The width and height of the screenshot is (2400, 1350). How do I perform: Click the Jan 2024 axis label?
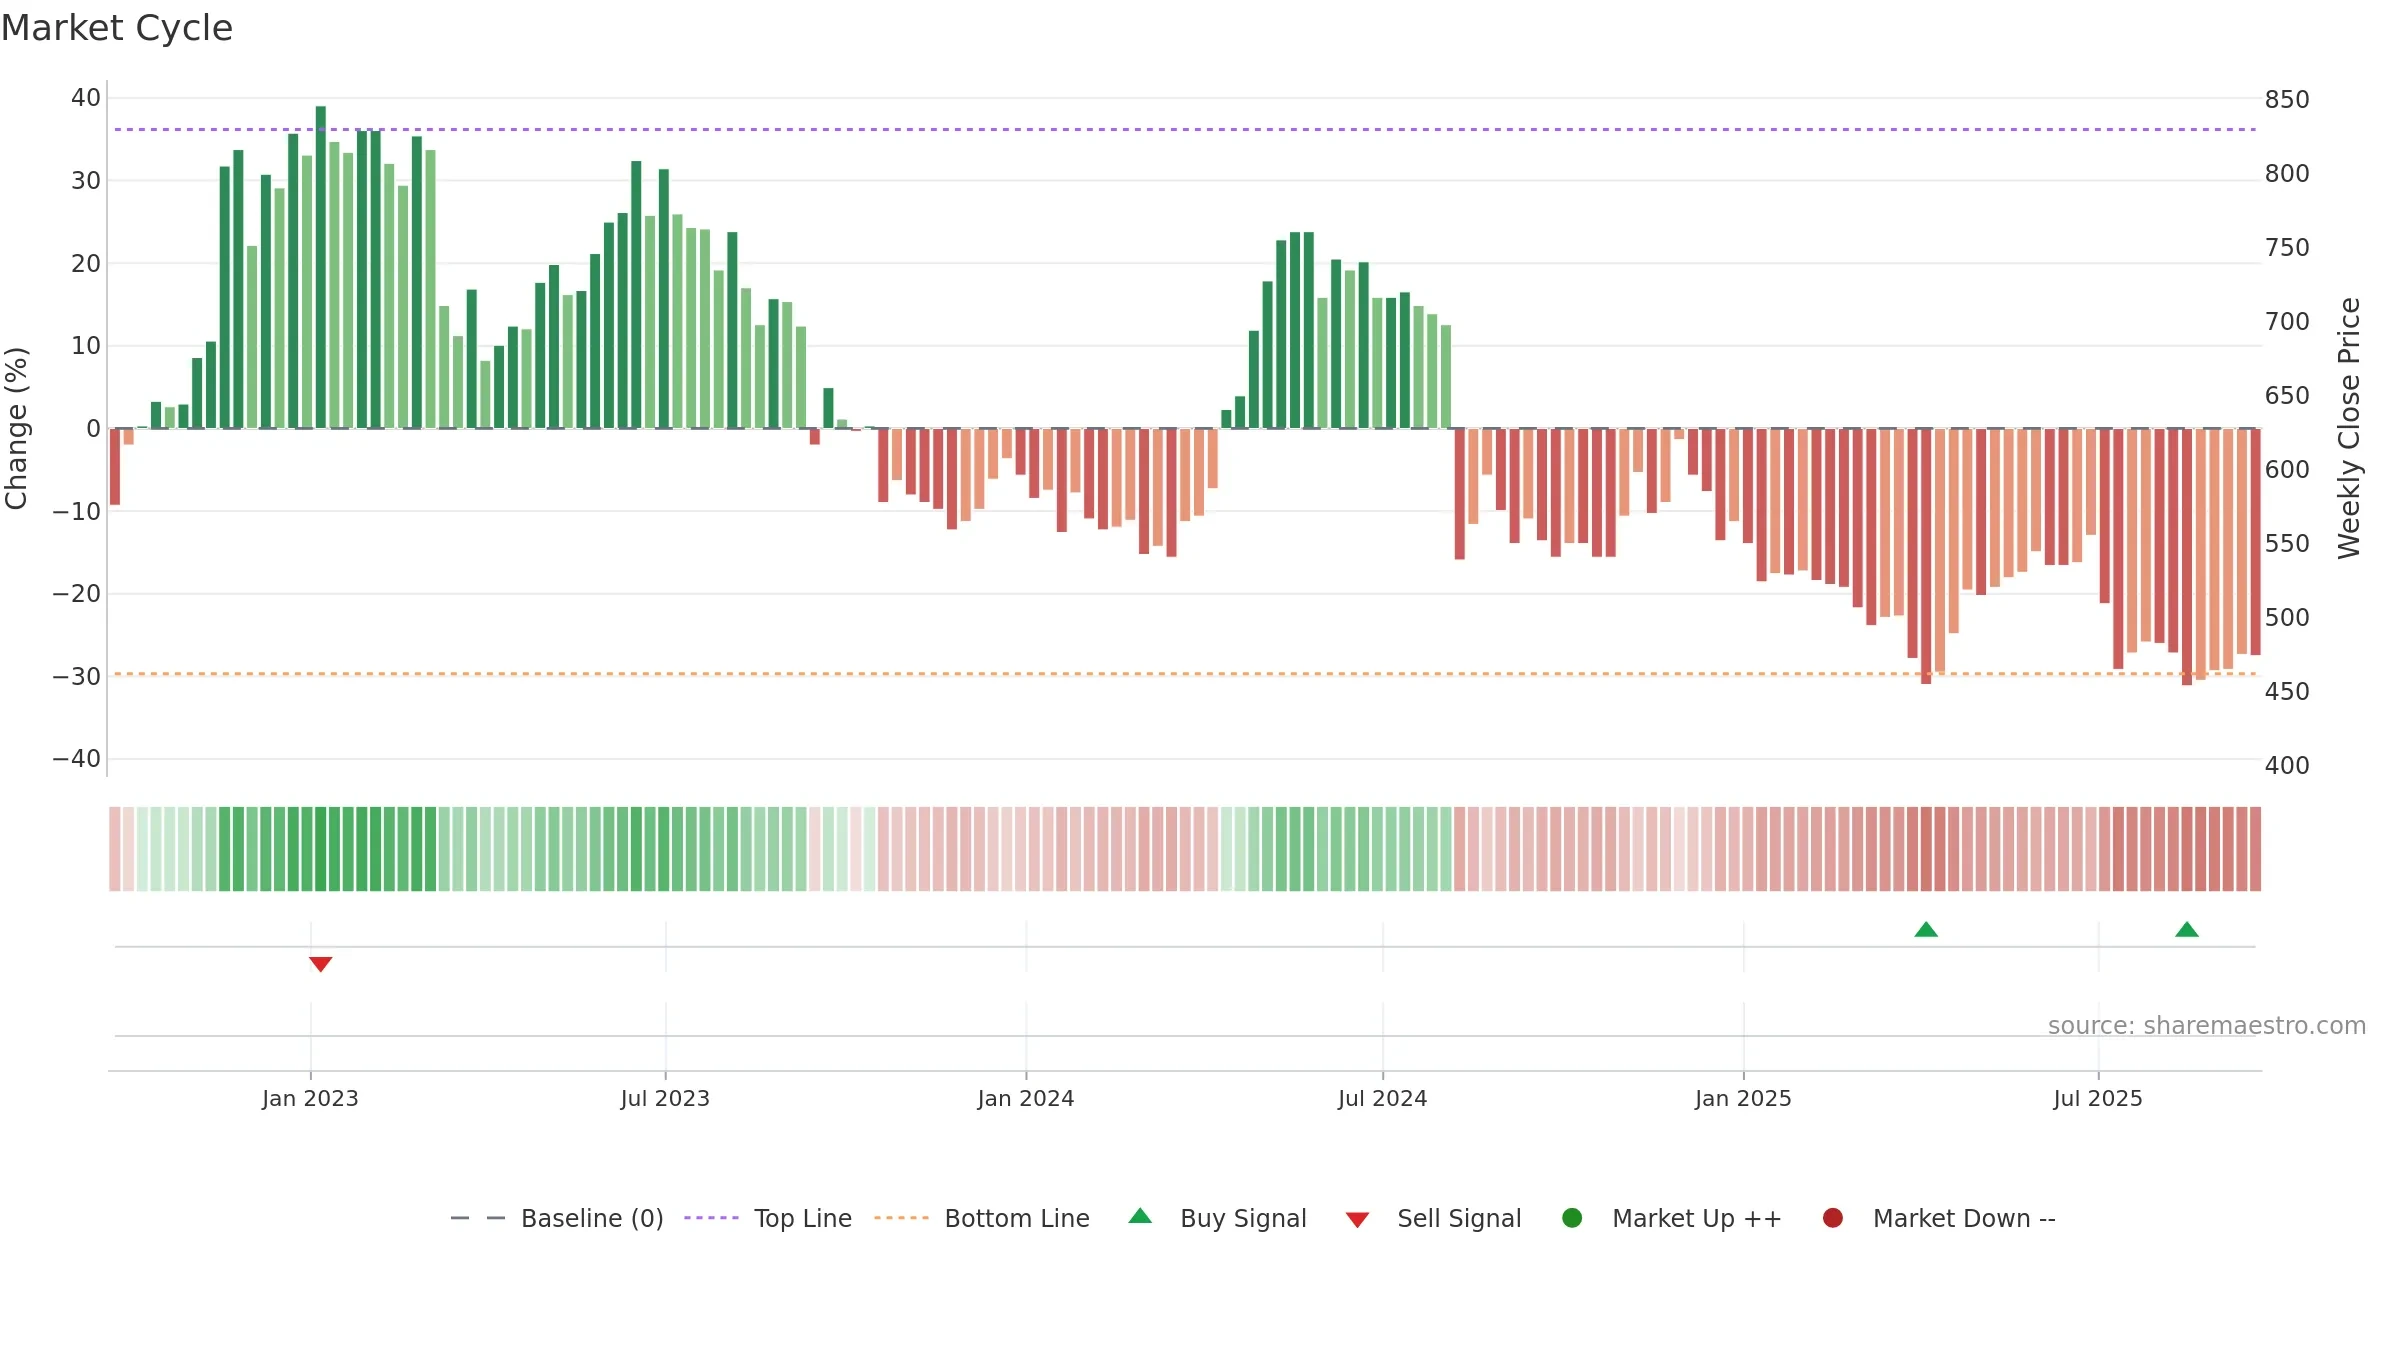coord(1026,1098)
